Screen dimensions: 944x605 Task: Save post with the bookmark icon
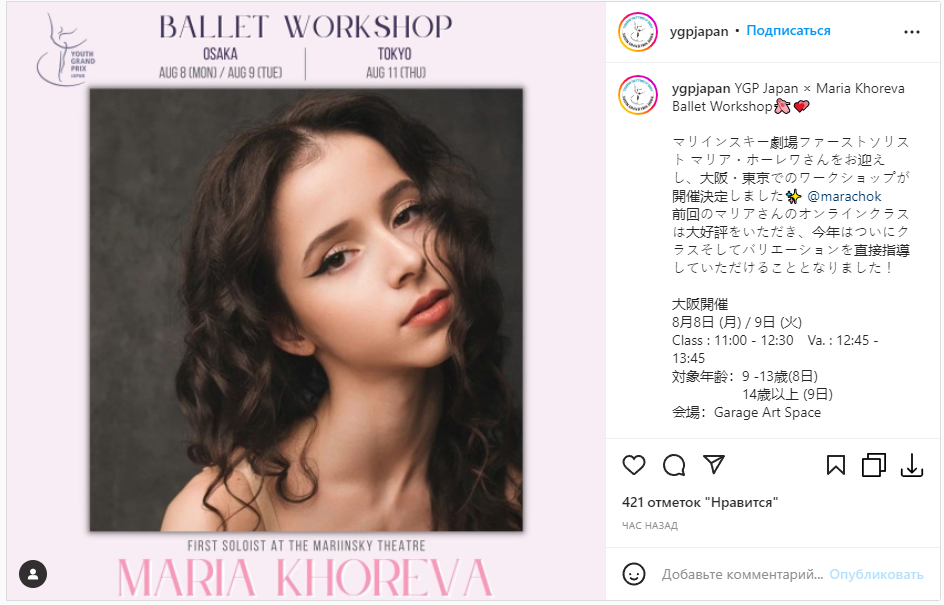(x=836, y=465)
